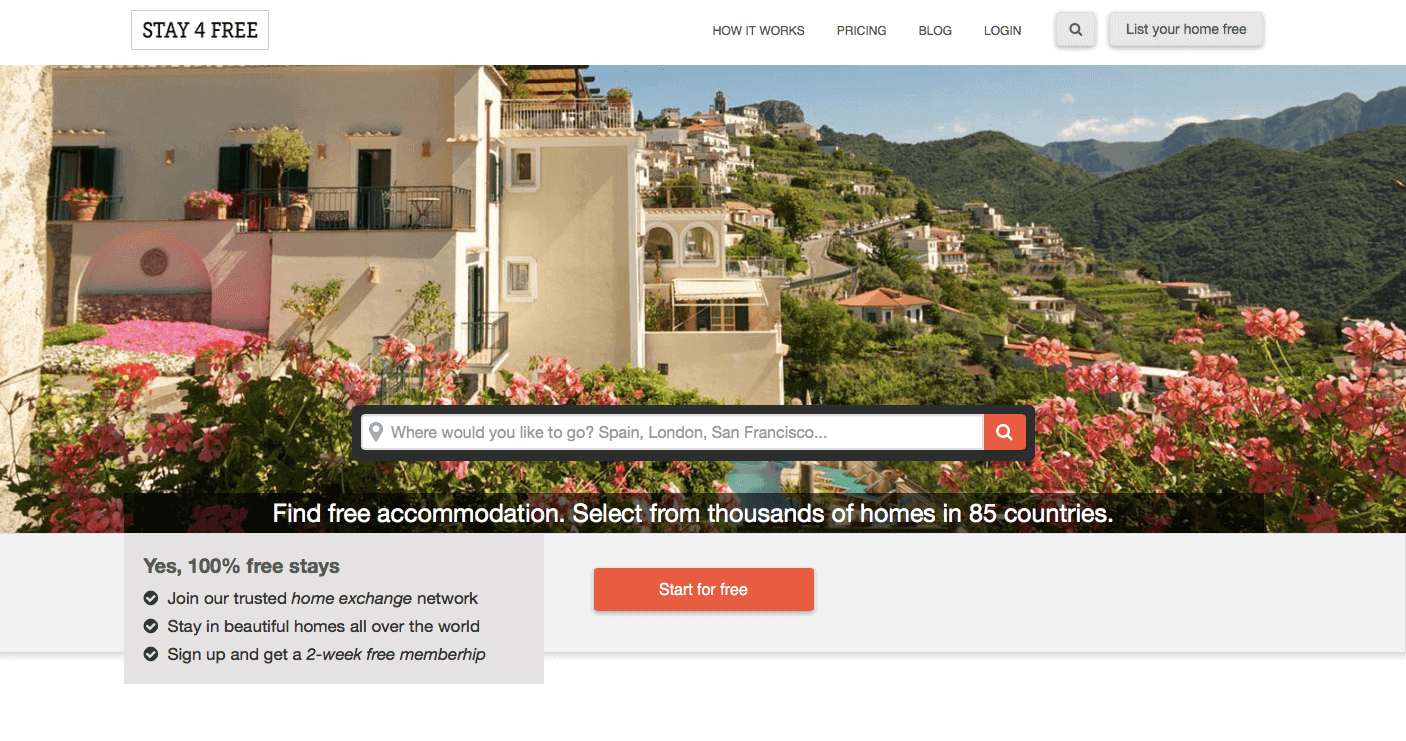
Task: Click the STAY 4 FREE logo
Action: pos(200,30)
